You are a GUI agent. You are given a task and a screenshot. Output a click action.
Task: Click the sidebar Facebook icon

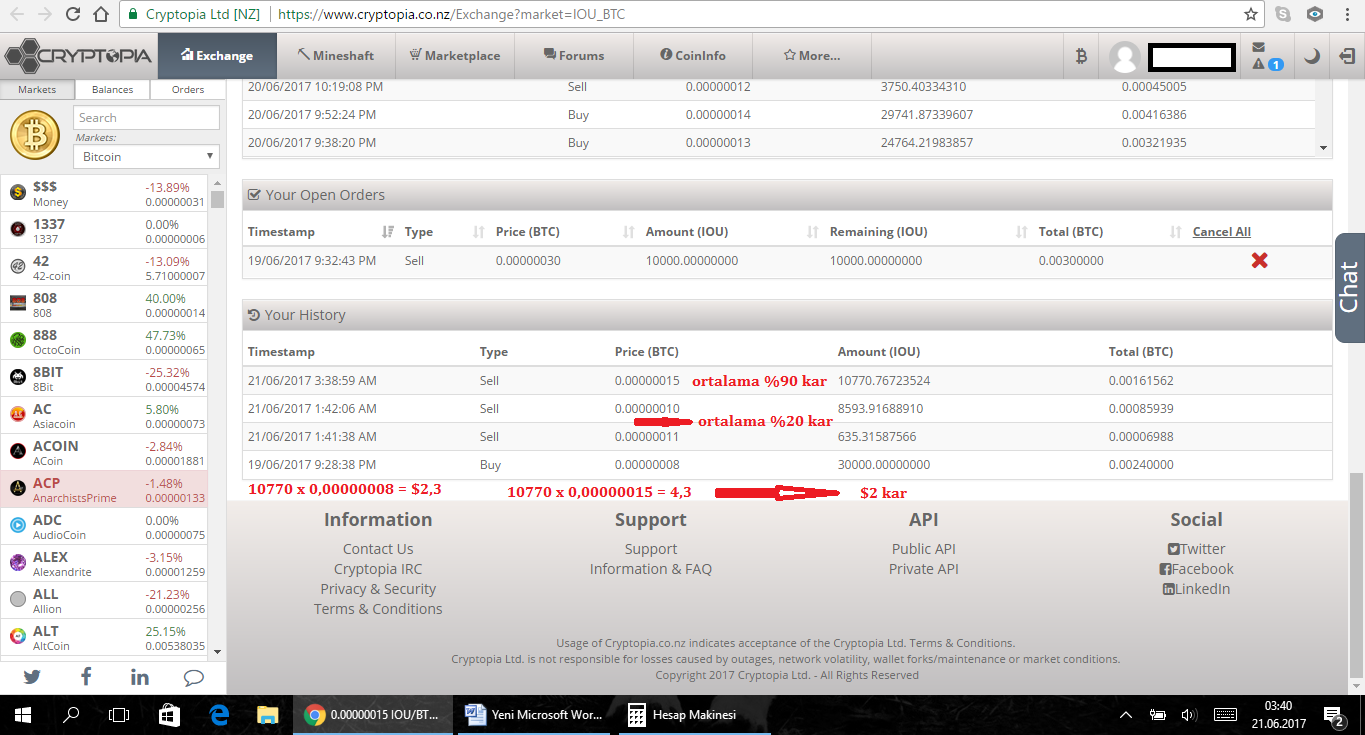tap(86, 677)
